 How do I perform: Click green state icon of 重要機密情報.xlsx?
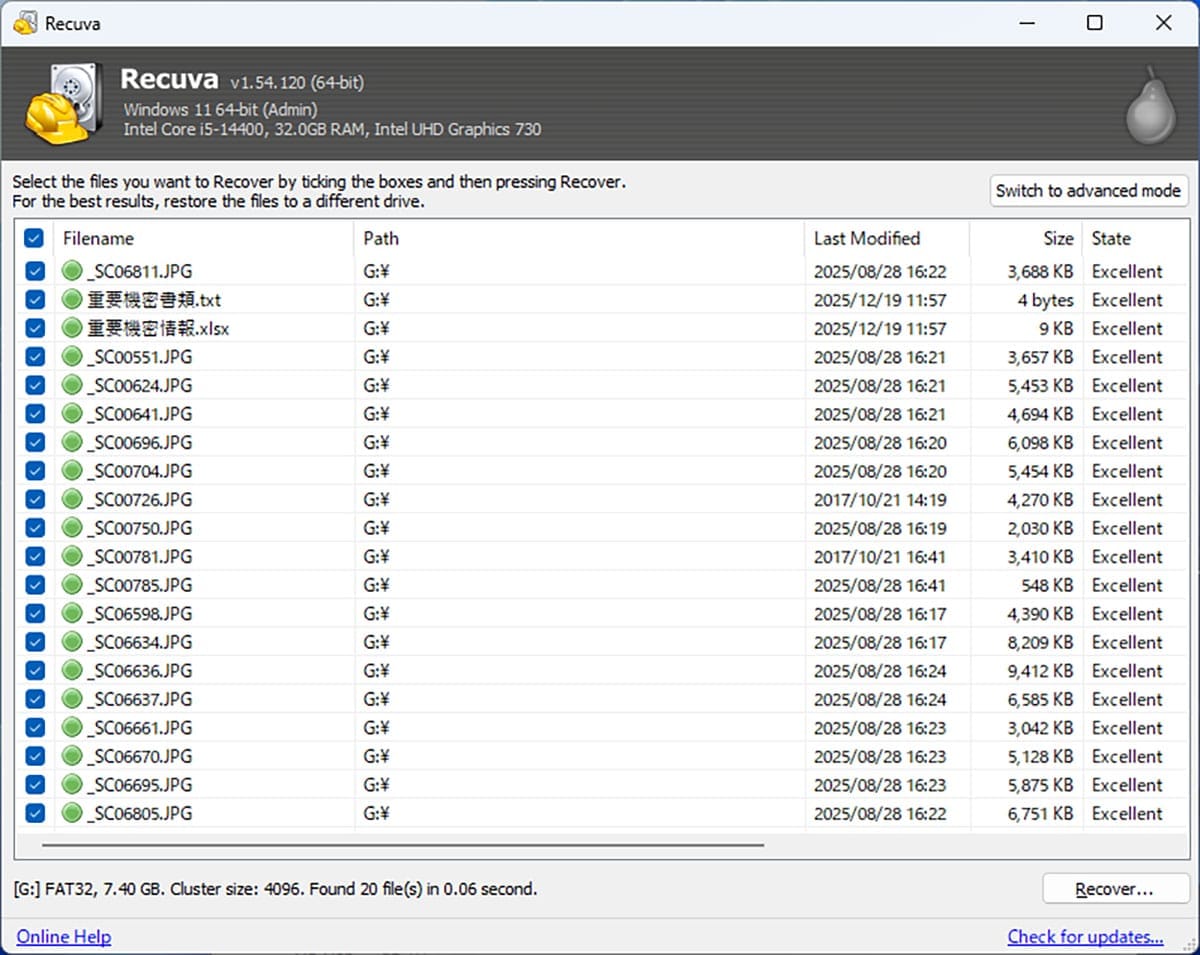pos(72,328)
